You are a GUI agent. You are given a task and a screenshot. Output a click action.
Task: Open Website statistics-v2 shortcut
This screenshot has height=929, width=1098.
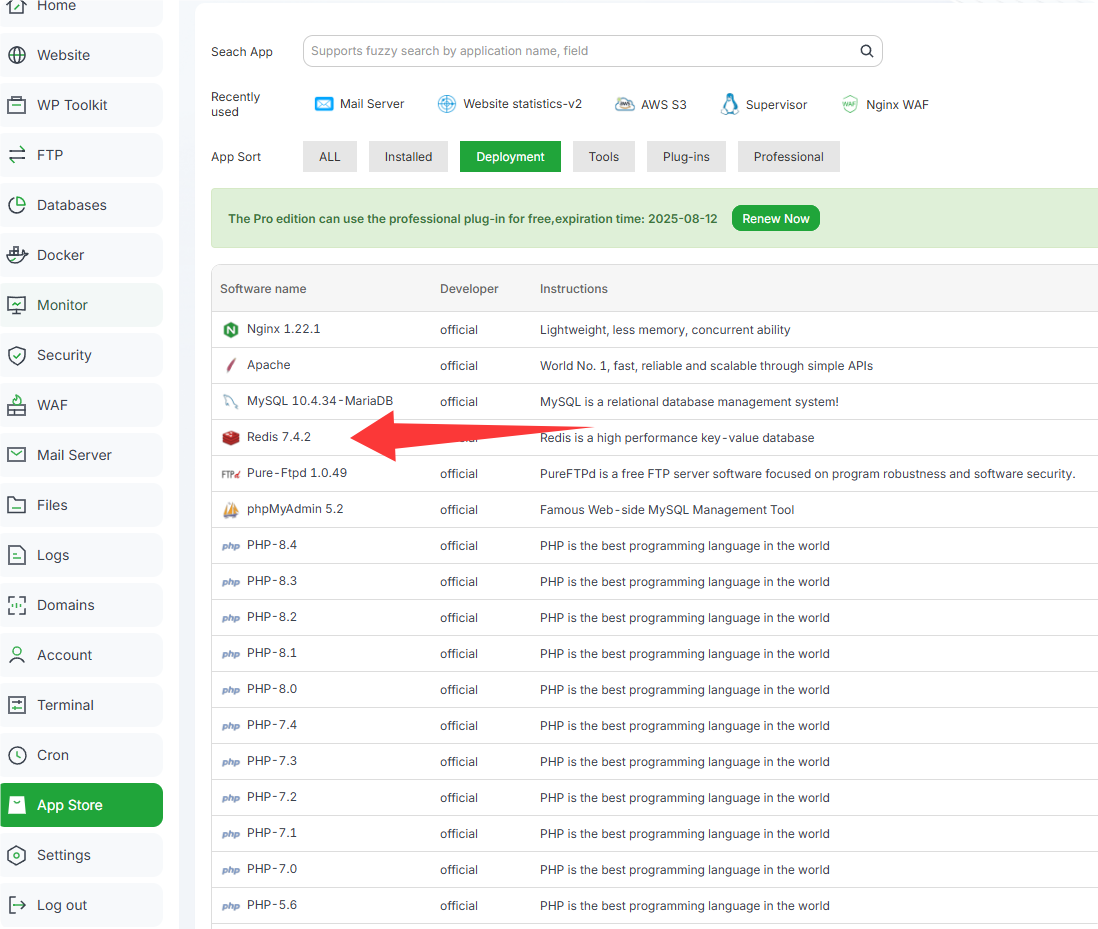click(447, 104)
